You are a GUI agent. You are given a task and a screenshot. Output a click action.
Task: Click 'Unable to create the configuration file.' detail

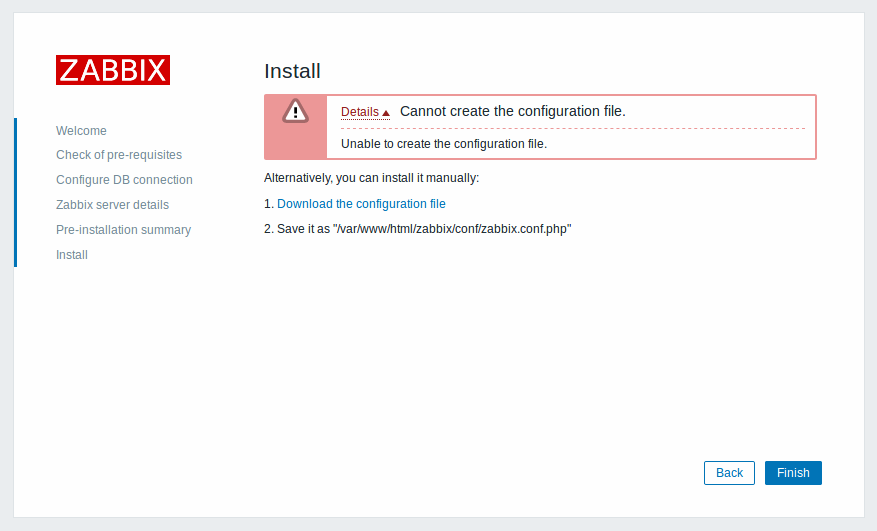pos(444,144)
